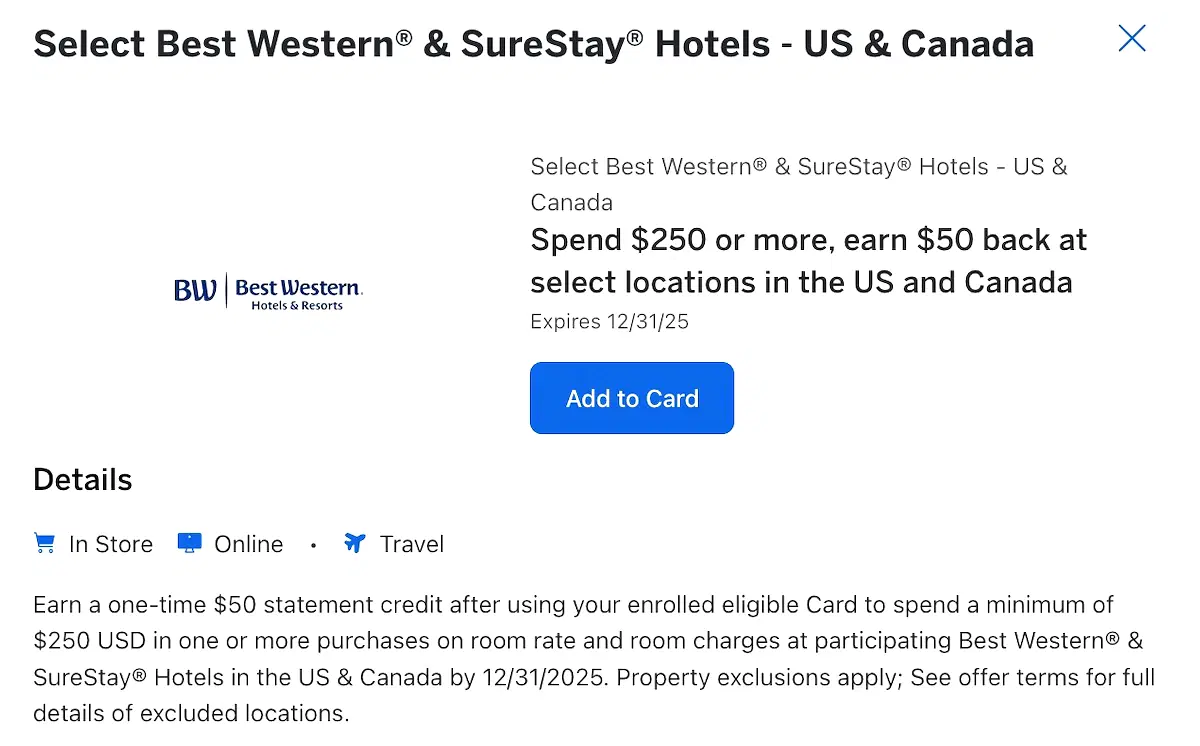Dismiss the offer with the blue X
The height and width of the screenshot is (746, 1200).
tap(1131, 38)
